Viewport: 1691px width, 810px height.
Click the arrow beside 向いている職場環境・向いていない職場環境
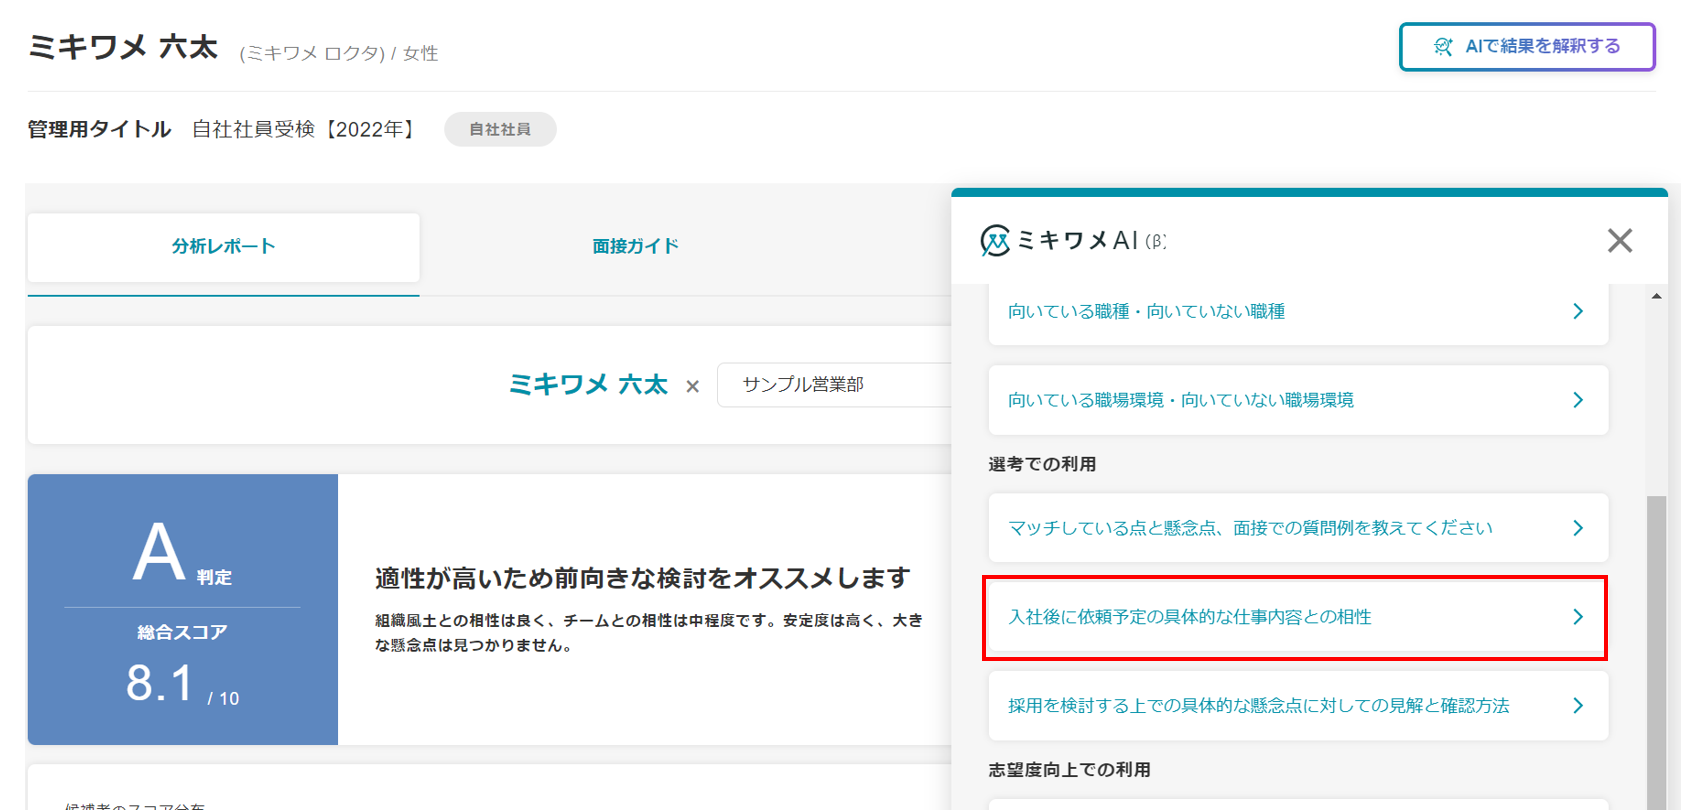(1578, 400)
